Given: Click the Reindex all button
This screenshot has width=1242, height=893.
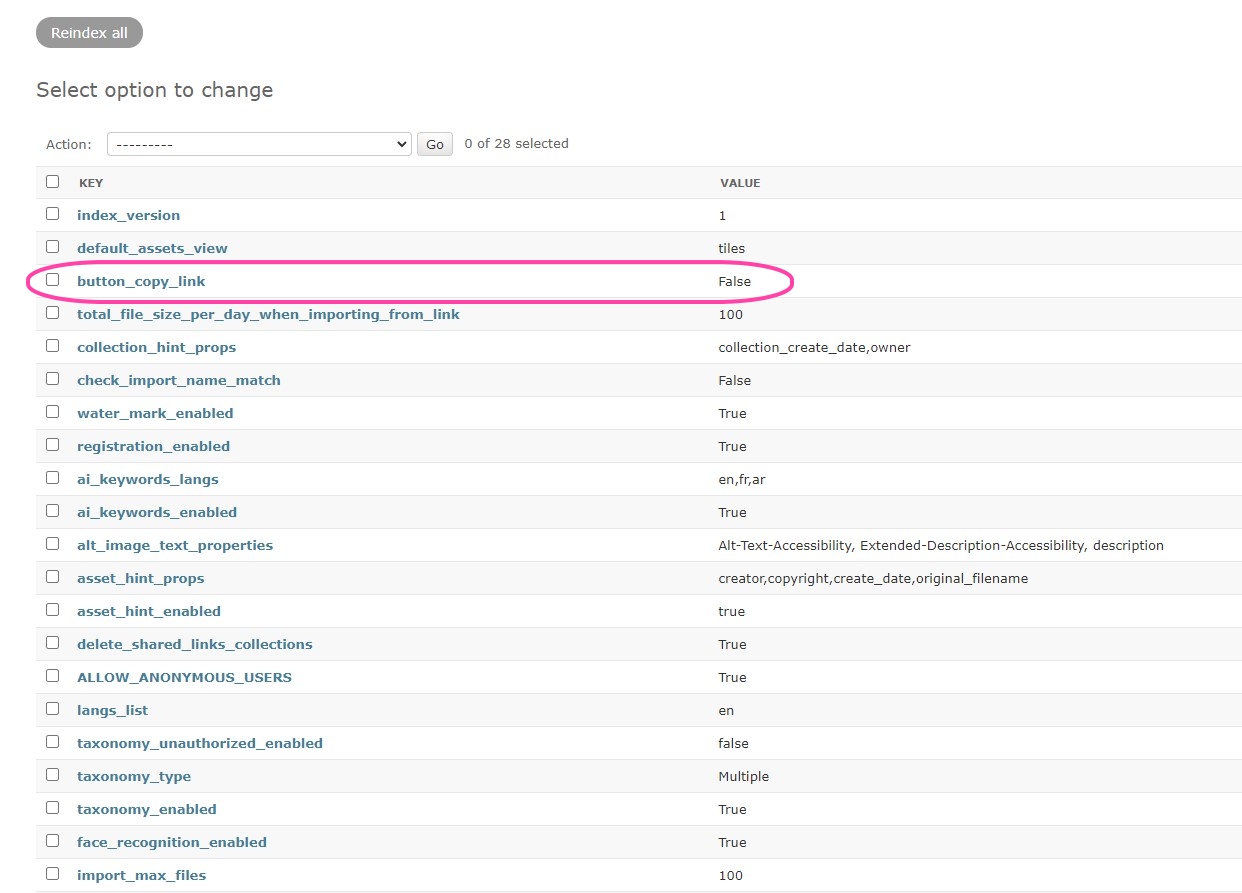Looking at the screenshot, I should pos(89,33).
